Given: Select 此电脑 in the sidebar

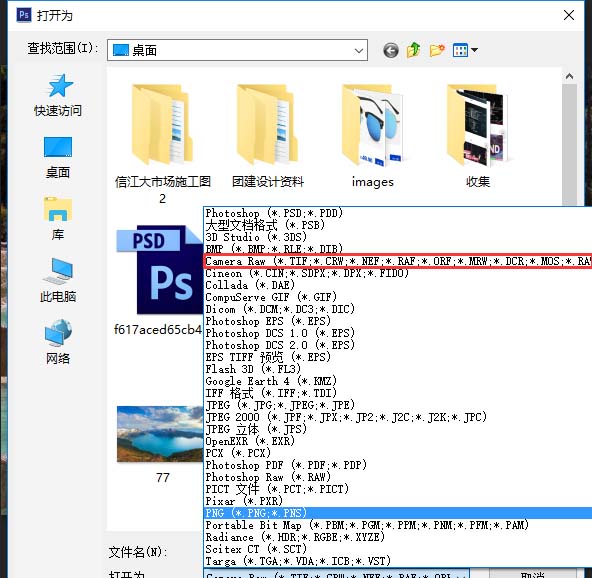Looking at the screenshot, I should point(58,280).
